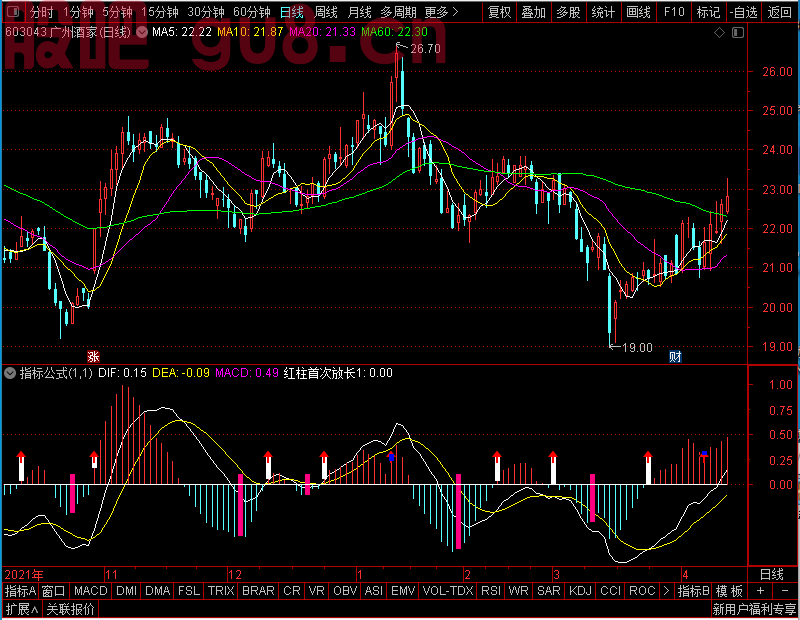The width and height of the screenshot is (800, 620).
Task: Open the F10 company info
Action: pos(674,12)
